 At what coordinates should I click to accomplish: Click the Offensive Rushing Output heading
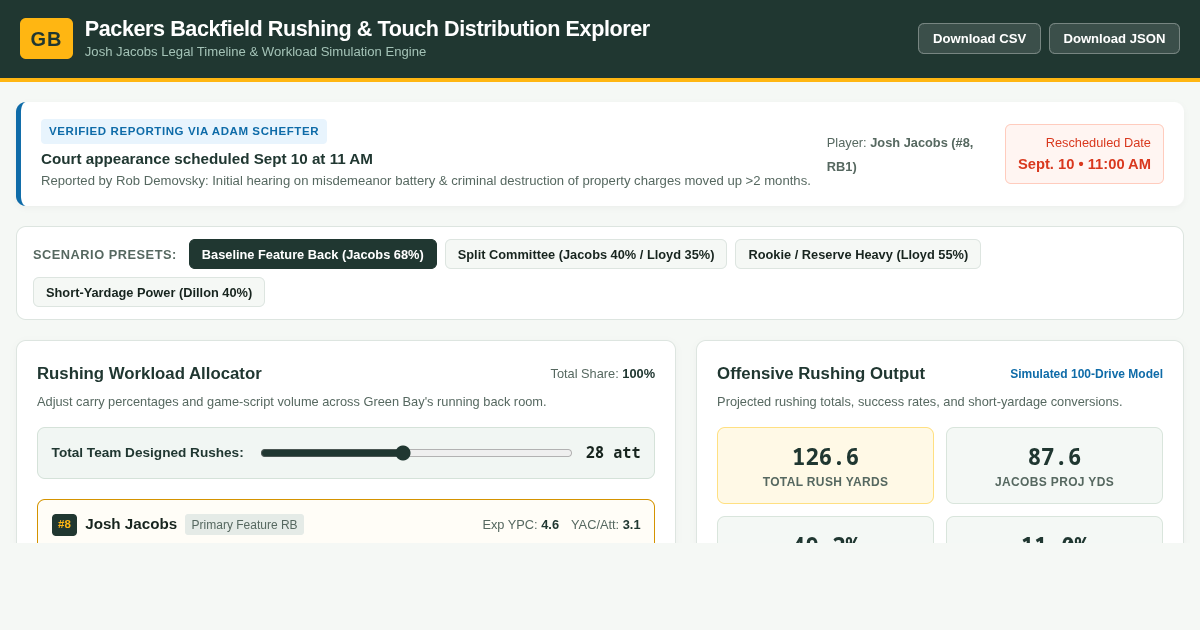click(x=821, y=374)
